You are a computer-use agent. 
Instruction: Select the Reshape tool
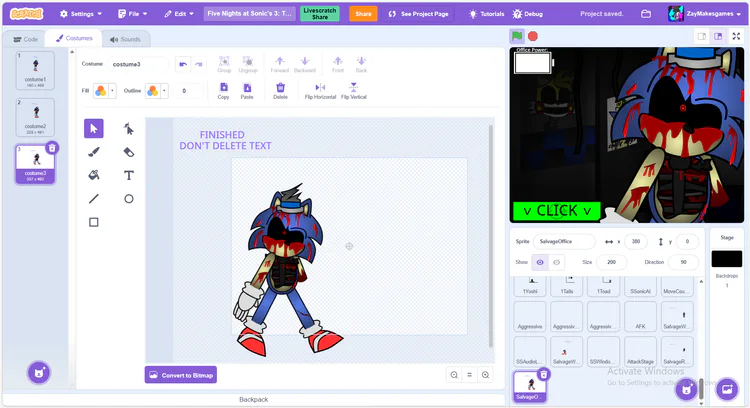[129, 129]
